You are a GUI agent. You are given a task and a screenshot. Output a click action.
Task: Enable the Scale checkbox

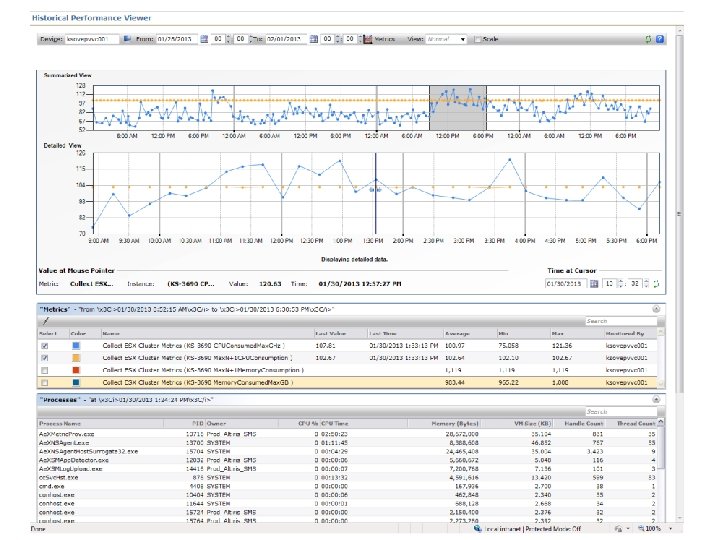pos(478,39)
